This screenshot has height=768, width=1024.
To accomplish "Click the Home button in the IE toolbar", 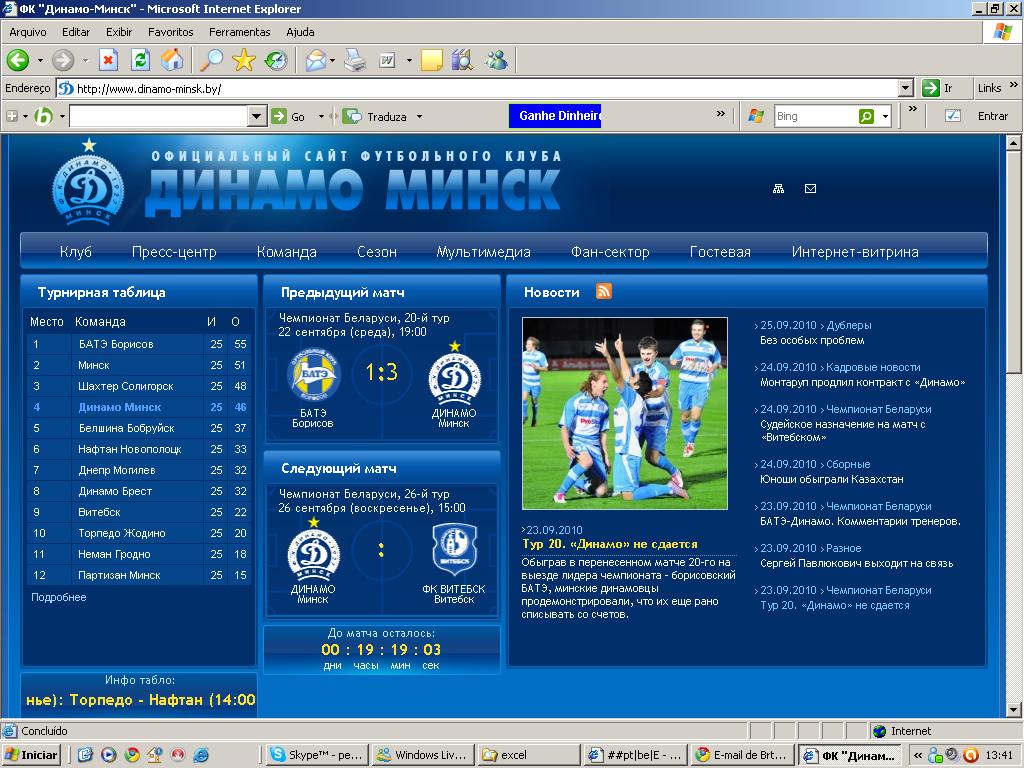I will click(x=172, y=60).
